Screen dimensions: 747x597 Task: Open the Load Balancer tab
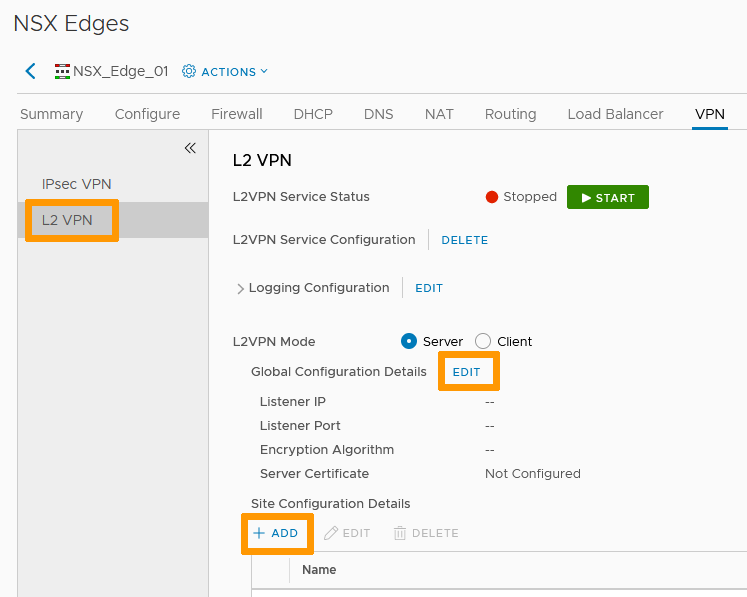click(615, 114)
